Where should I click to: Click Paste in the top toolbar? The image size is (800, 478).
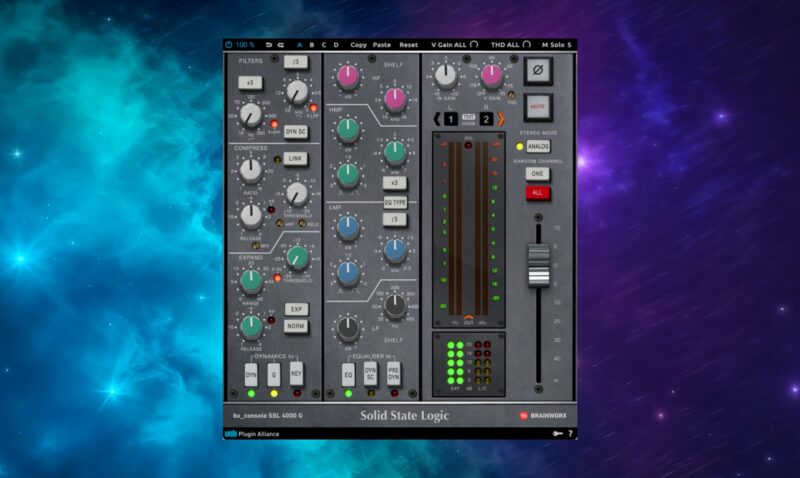coord(382,45)
